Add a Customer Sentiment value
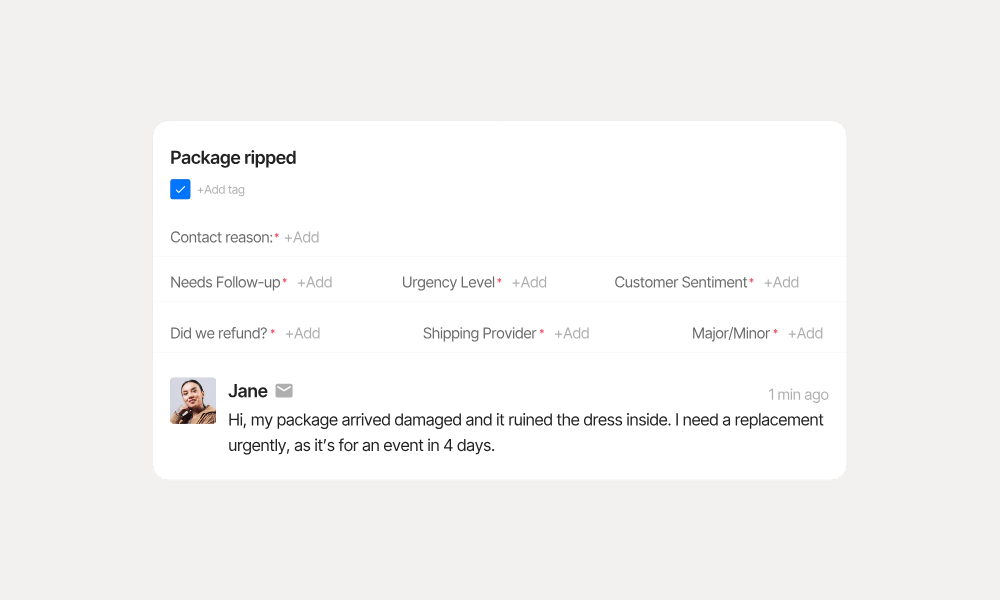The height and width of the screenshot is (600, 1000). click(782, 283)
